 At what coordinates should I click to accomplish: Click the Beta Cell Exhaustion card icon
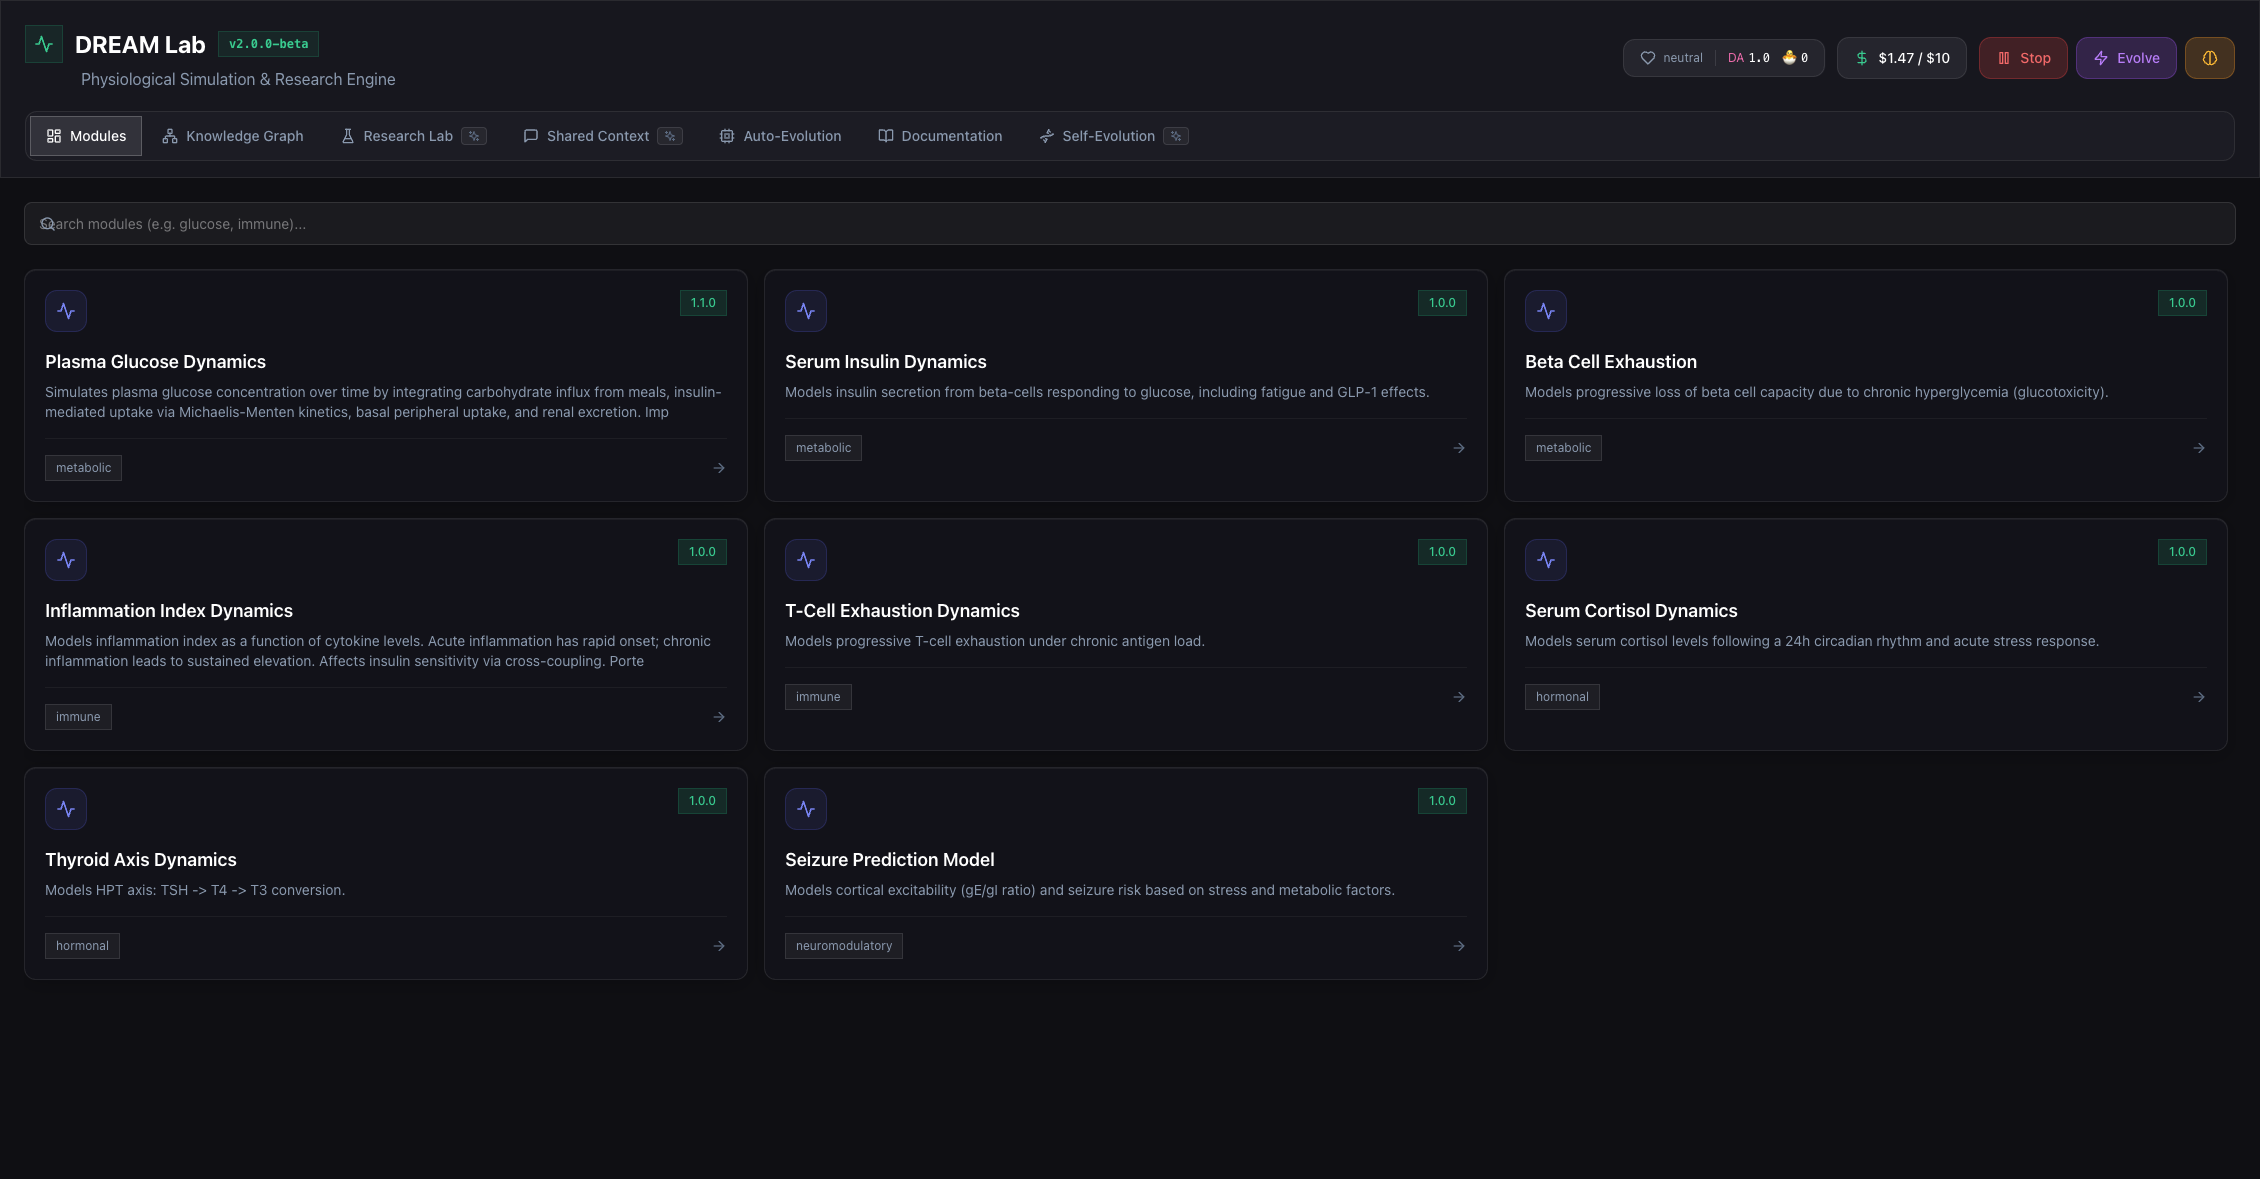point(1546,311)
